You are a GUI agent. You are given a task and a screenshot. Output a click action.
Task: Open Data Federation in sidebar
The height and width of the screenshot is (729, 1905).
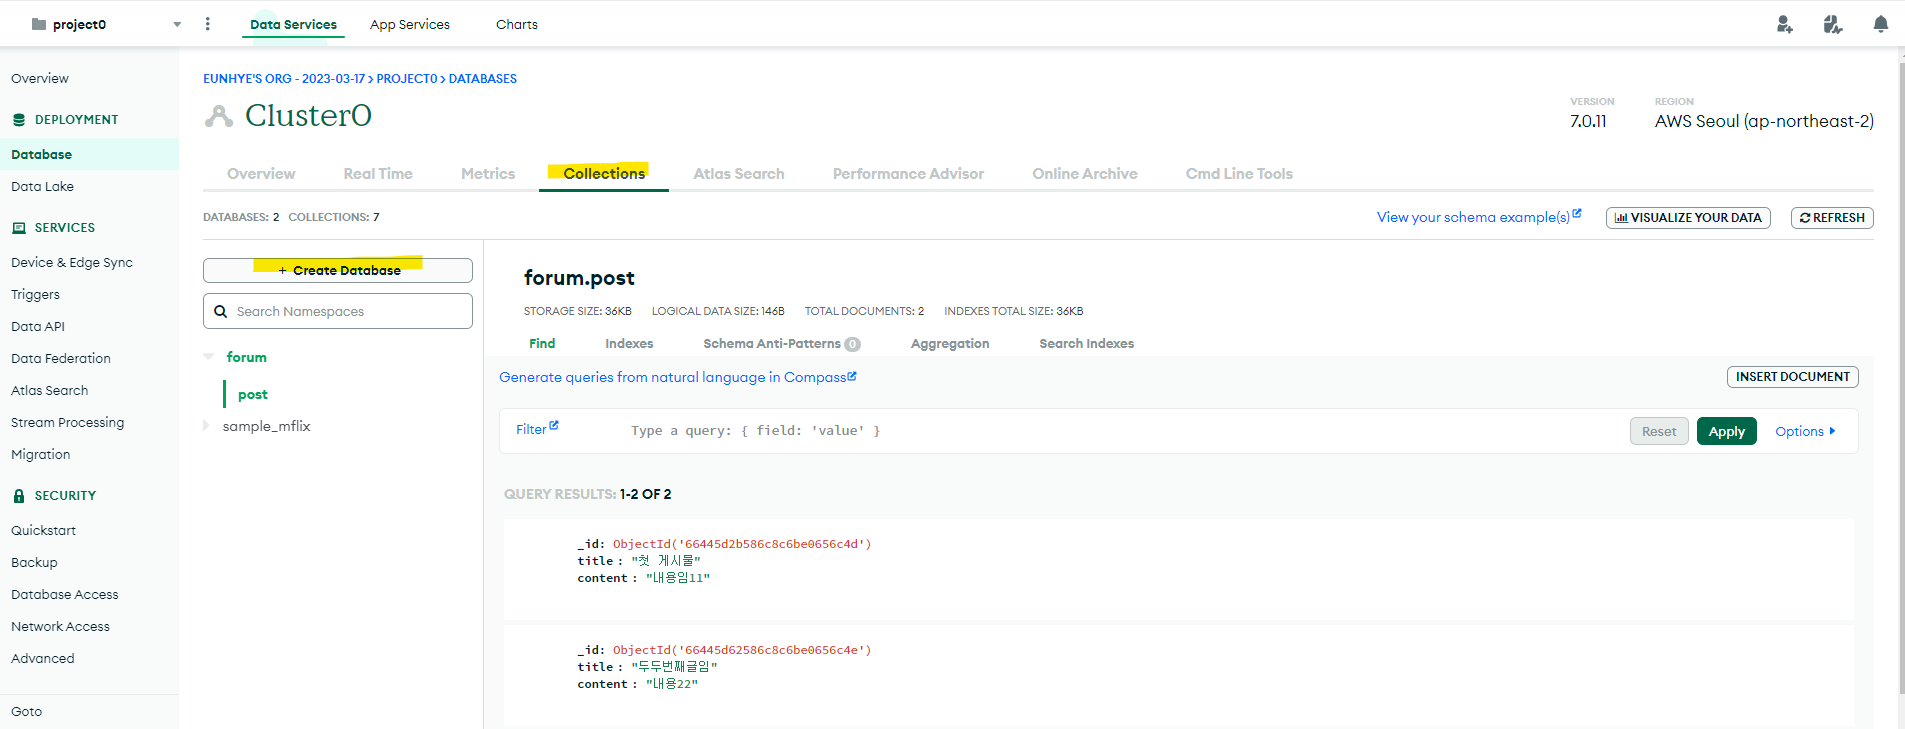pos(61,358)
